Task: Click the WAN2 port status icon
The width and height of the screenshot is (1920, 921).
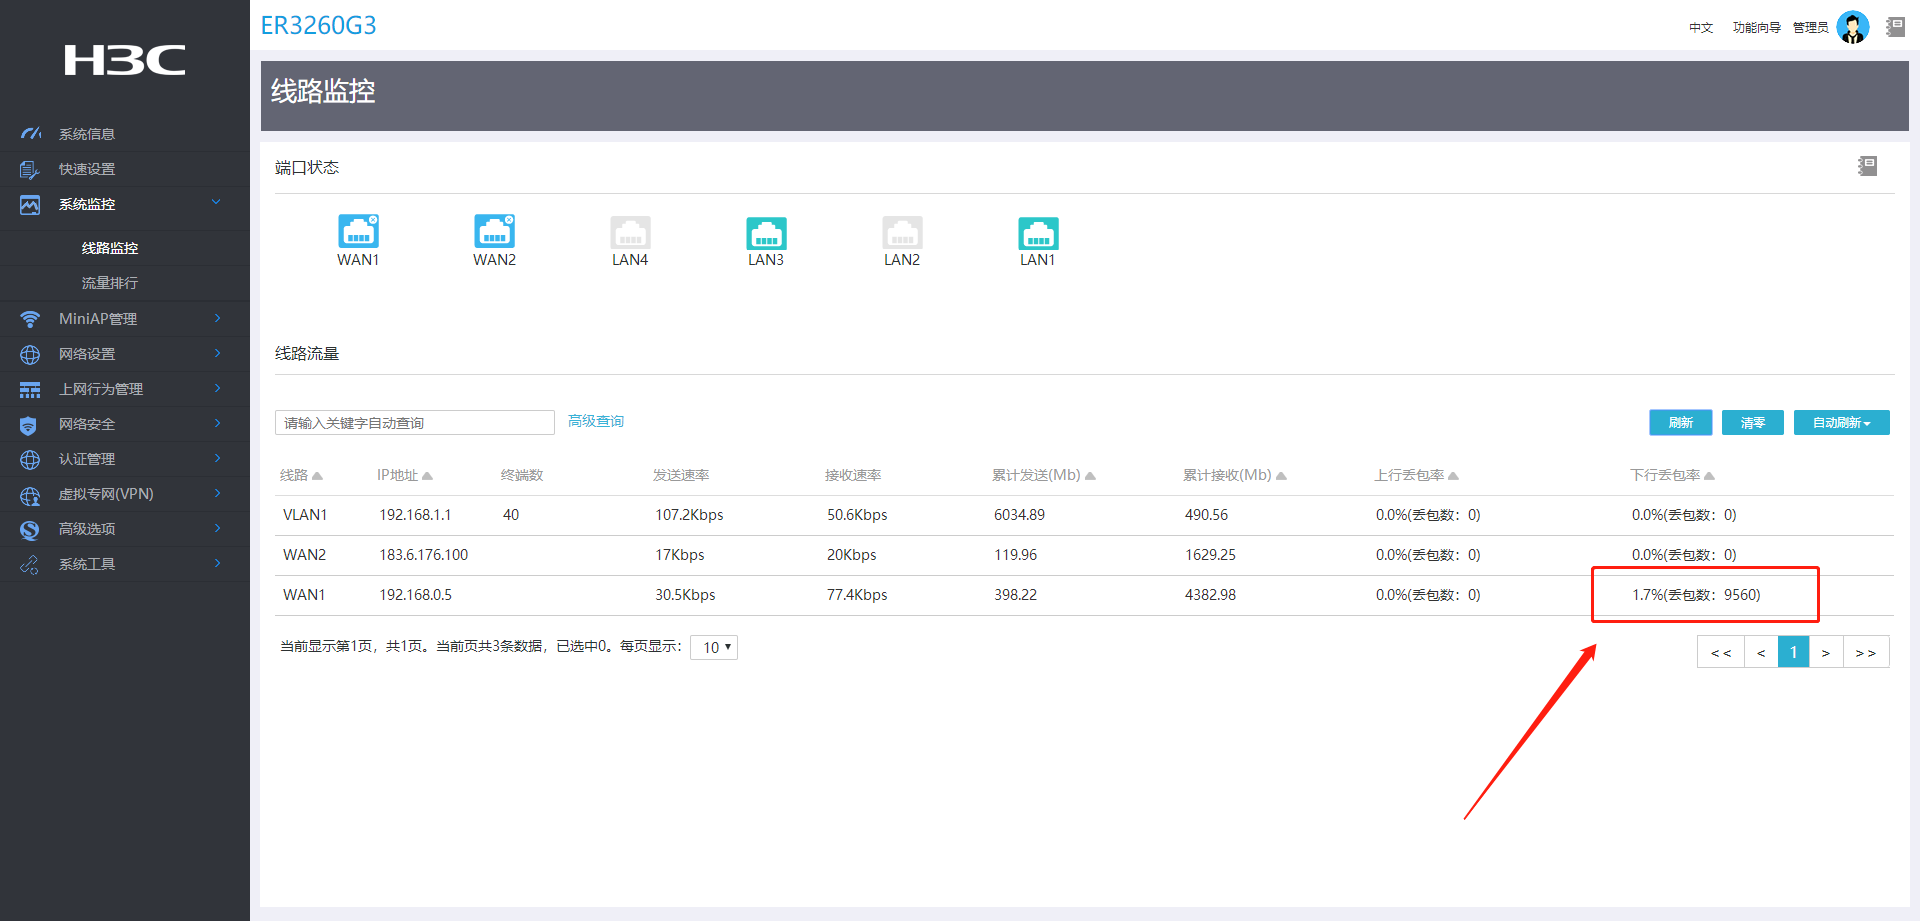Action: tap(494, 231)
